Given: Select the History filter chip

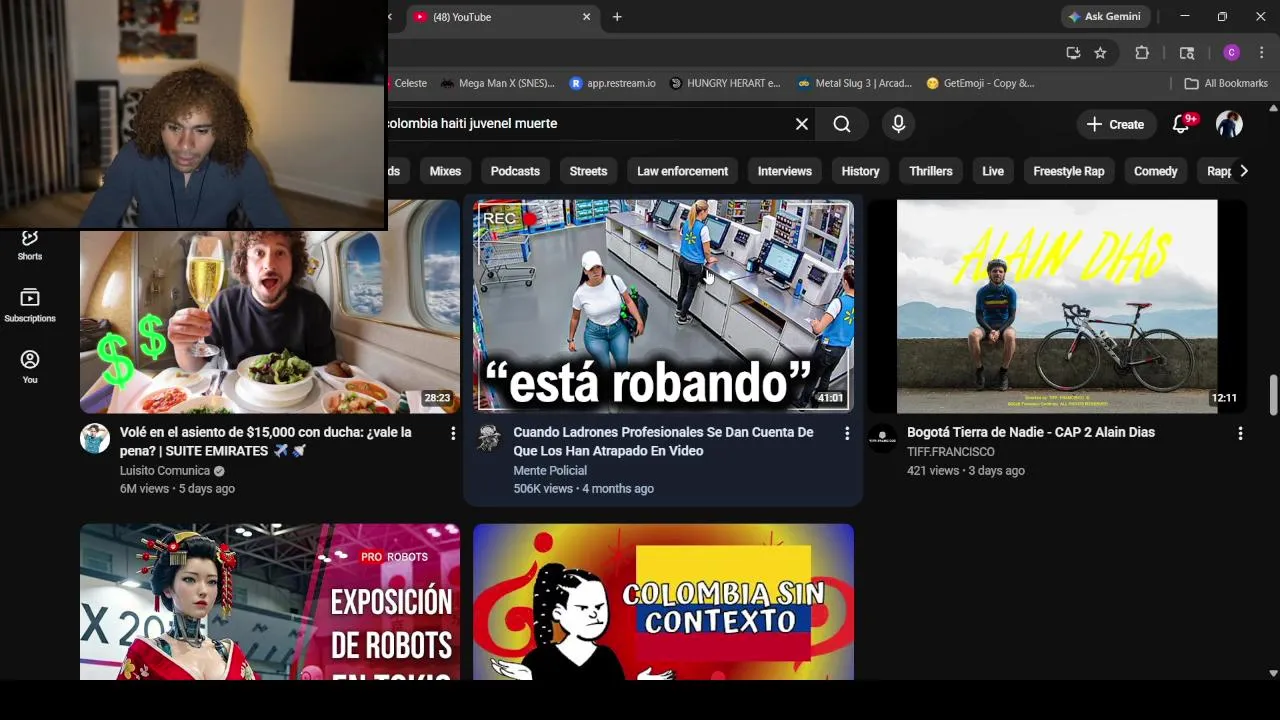Looking at the screenshot, I should (860, 171).
